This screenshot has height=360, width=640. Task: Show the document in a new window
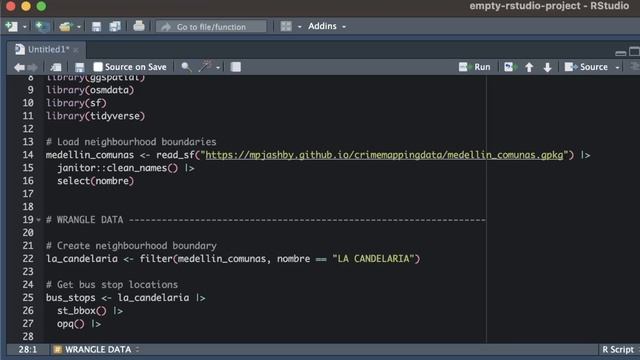[56, 67]
